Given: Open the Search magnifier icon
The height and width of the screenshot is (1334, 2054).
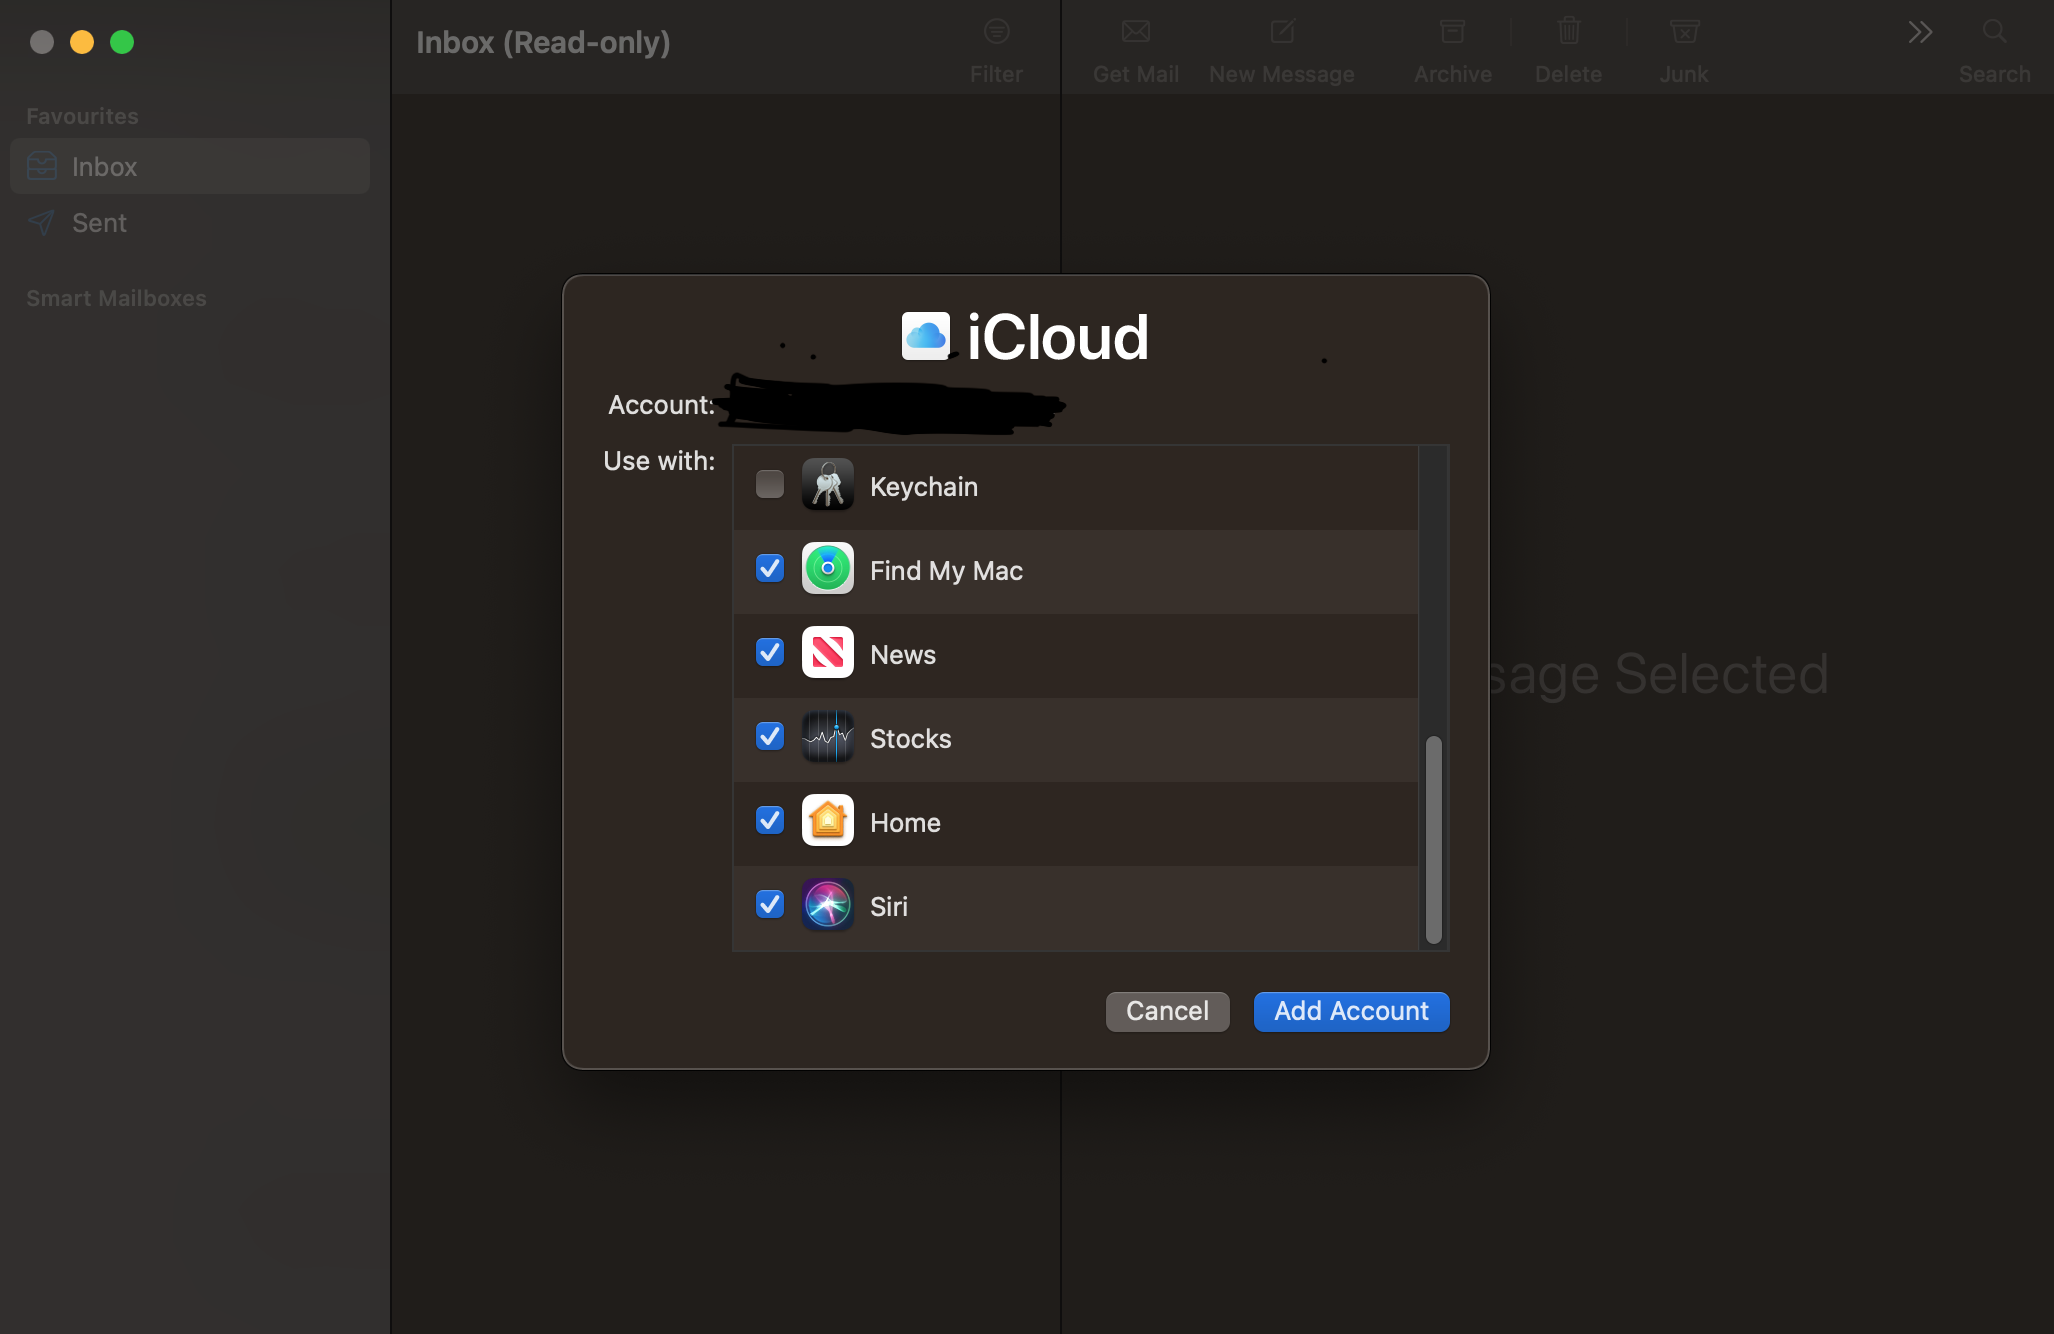Looking at the screenshot, I should pyautogui.click(x=1994, y=32).
